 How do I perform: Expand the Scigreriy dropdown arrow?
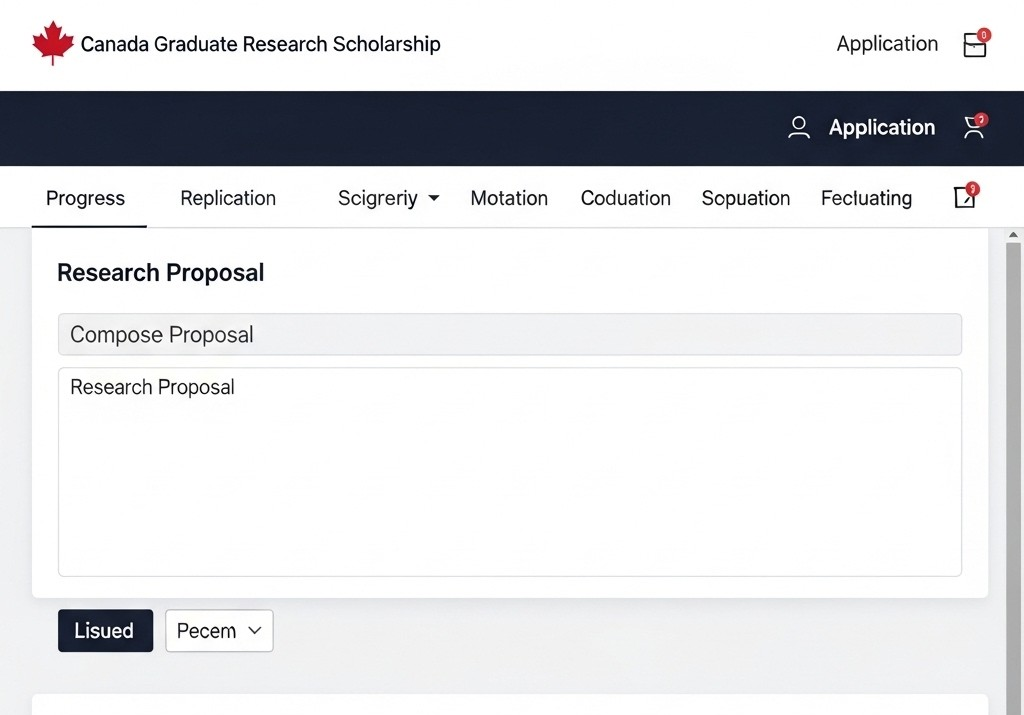(434, 198)
